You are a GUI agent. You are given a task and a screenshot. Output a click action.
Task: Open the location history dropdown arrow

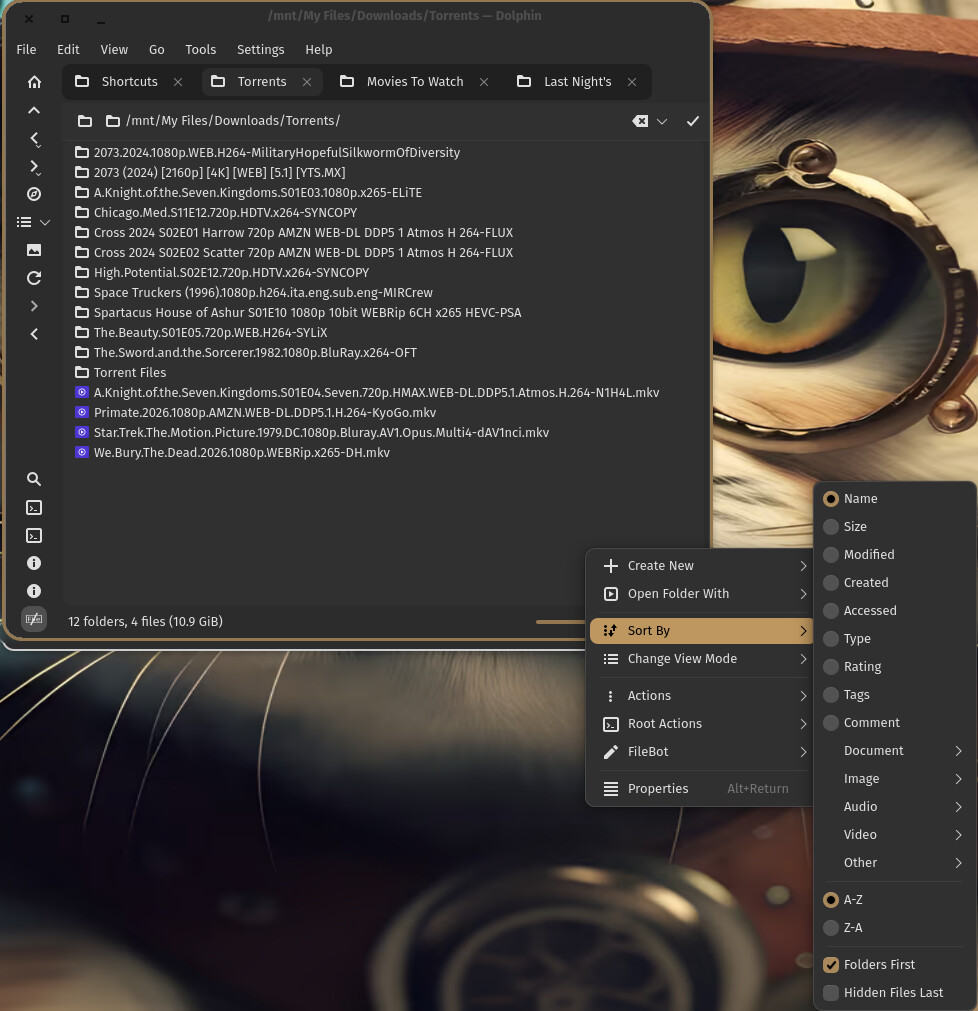(662, 121)
